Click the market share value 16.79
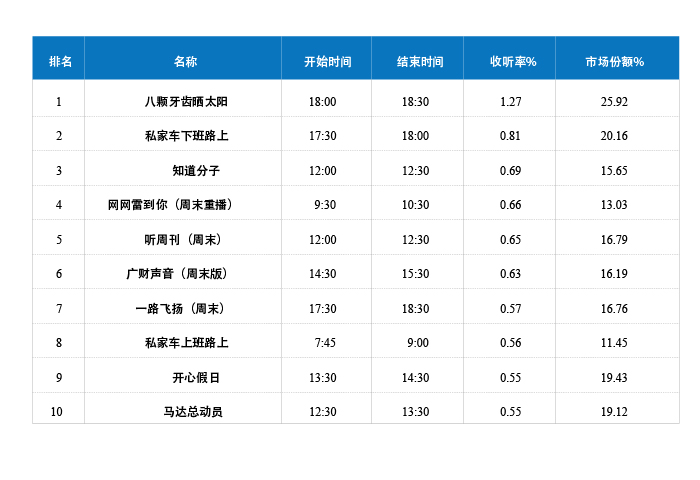This screenshot has width=700, height=480. [x=614, y=239]
